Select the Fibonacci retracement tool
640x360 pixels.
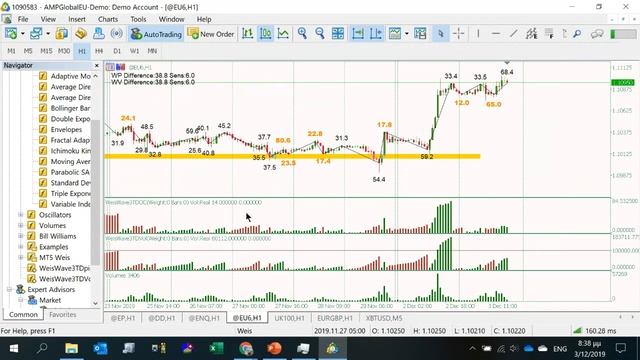click(549, 34)
